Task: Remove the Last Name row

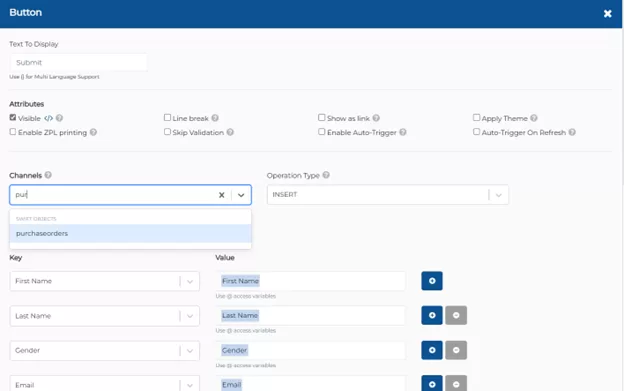Action: (456, 315)
